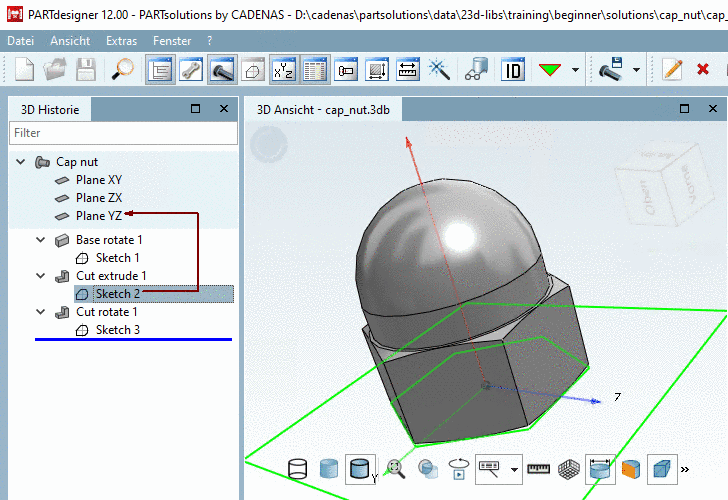The image size is (728, 500).
Task: Open the Ansicht menu
Action: coord(70,41)
